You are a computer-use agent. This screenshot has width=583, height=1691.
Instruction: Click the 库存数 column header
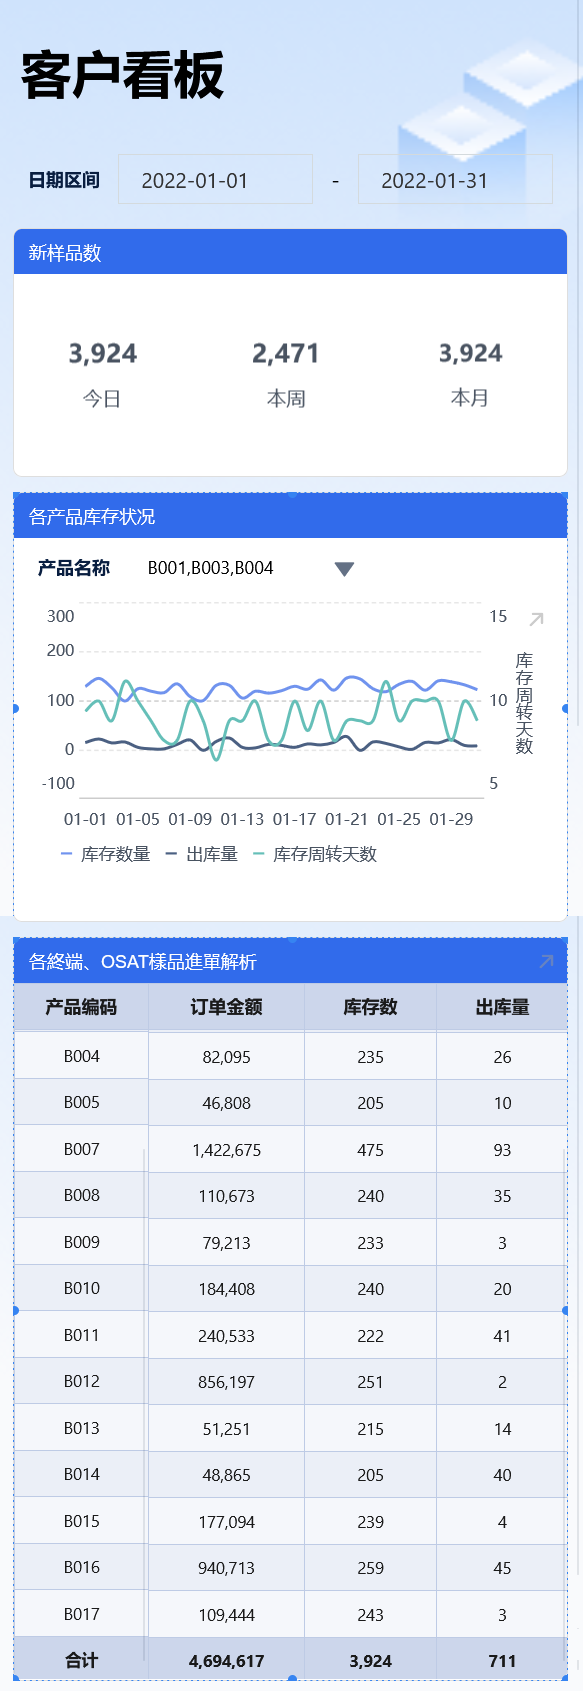point(371,1007)
